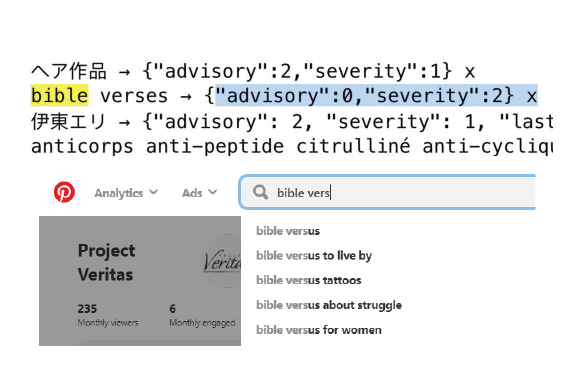Click the highlighted word 'bible'
568x385 pixels.
pyautogui.click(x=60, y=96)
